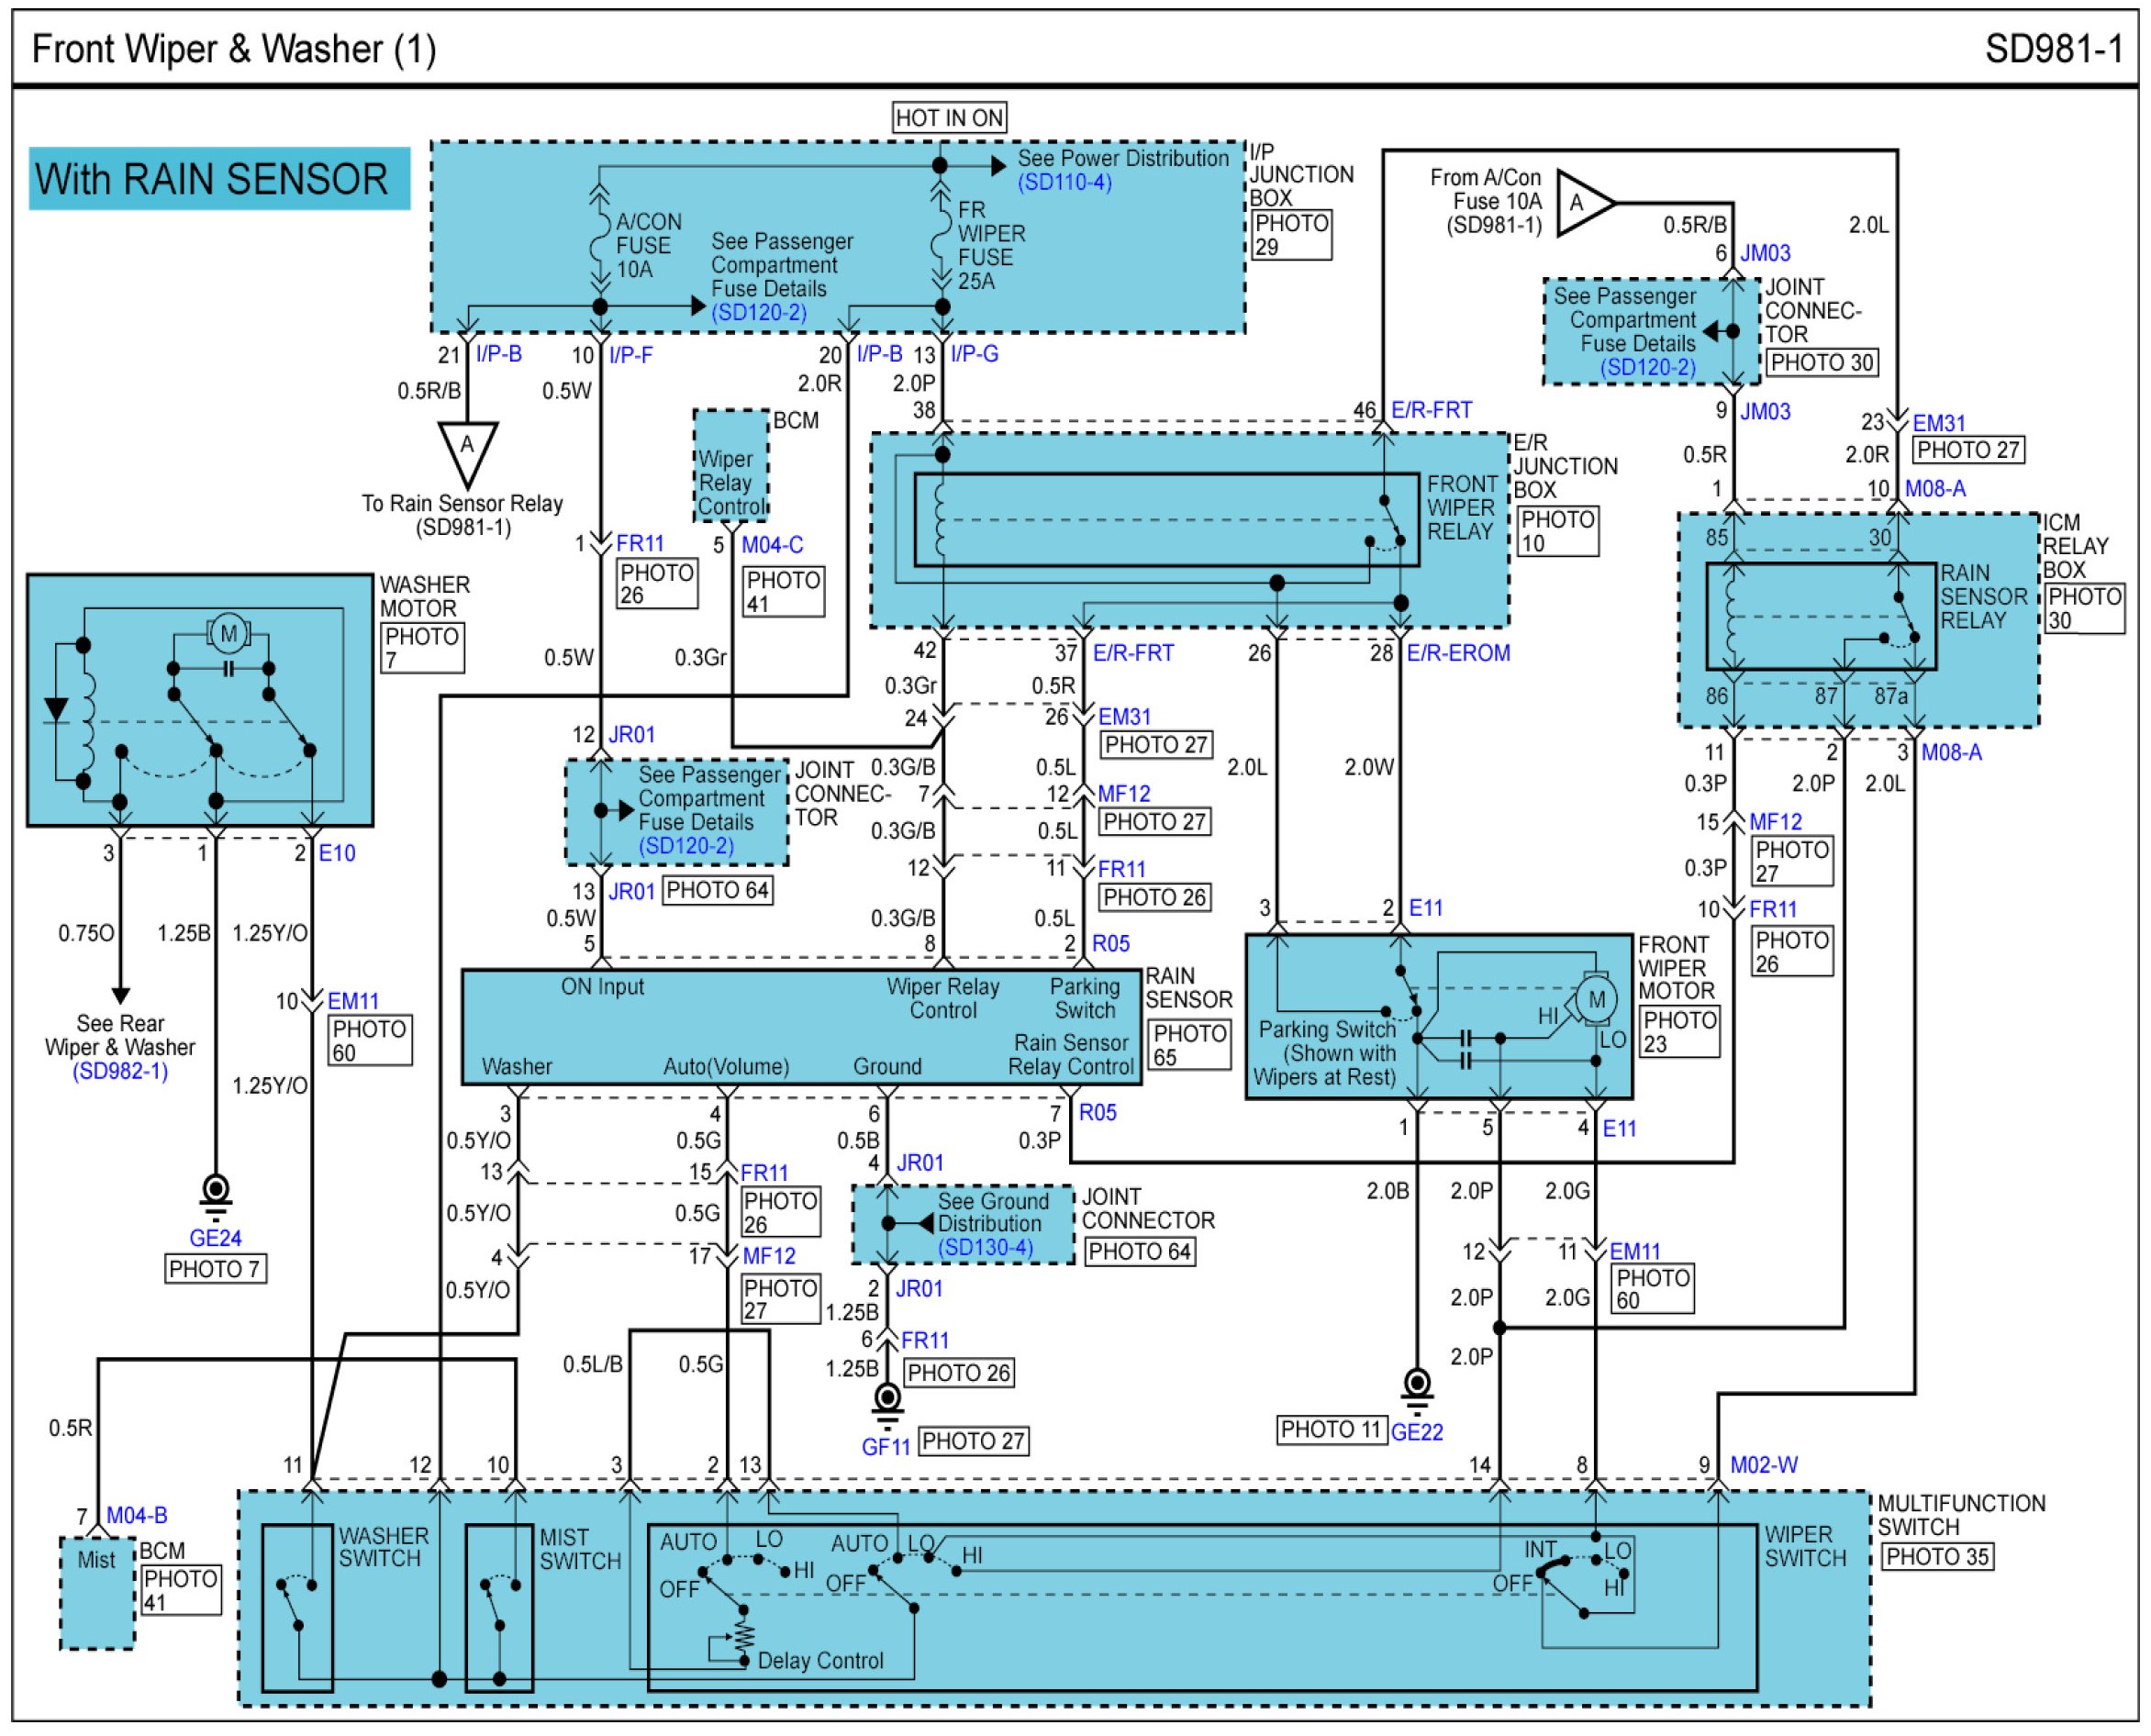Click the MIST SWITCH contact box
2151x1736 pixels.
[499, 1608]
